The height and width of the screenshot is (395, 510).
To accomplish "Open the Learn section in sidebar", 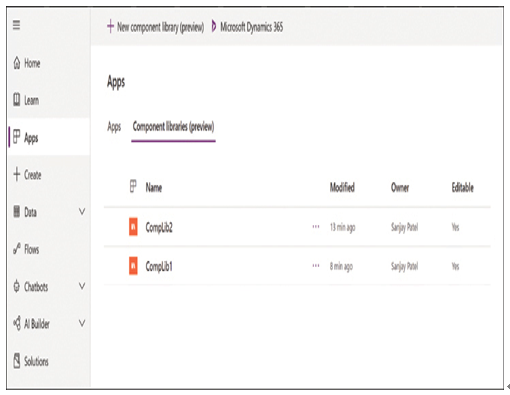I will (x=26, y=100).
